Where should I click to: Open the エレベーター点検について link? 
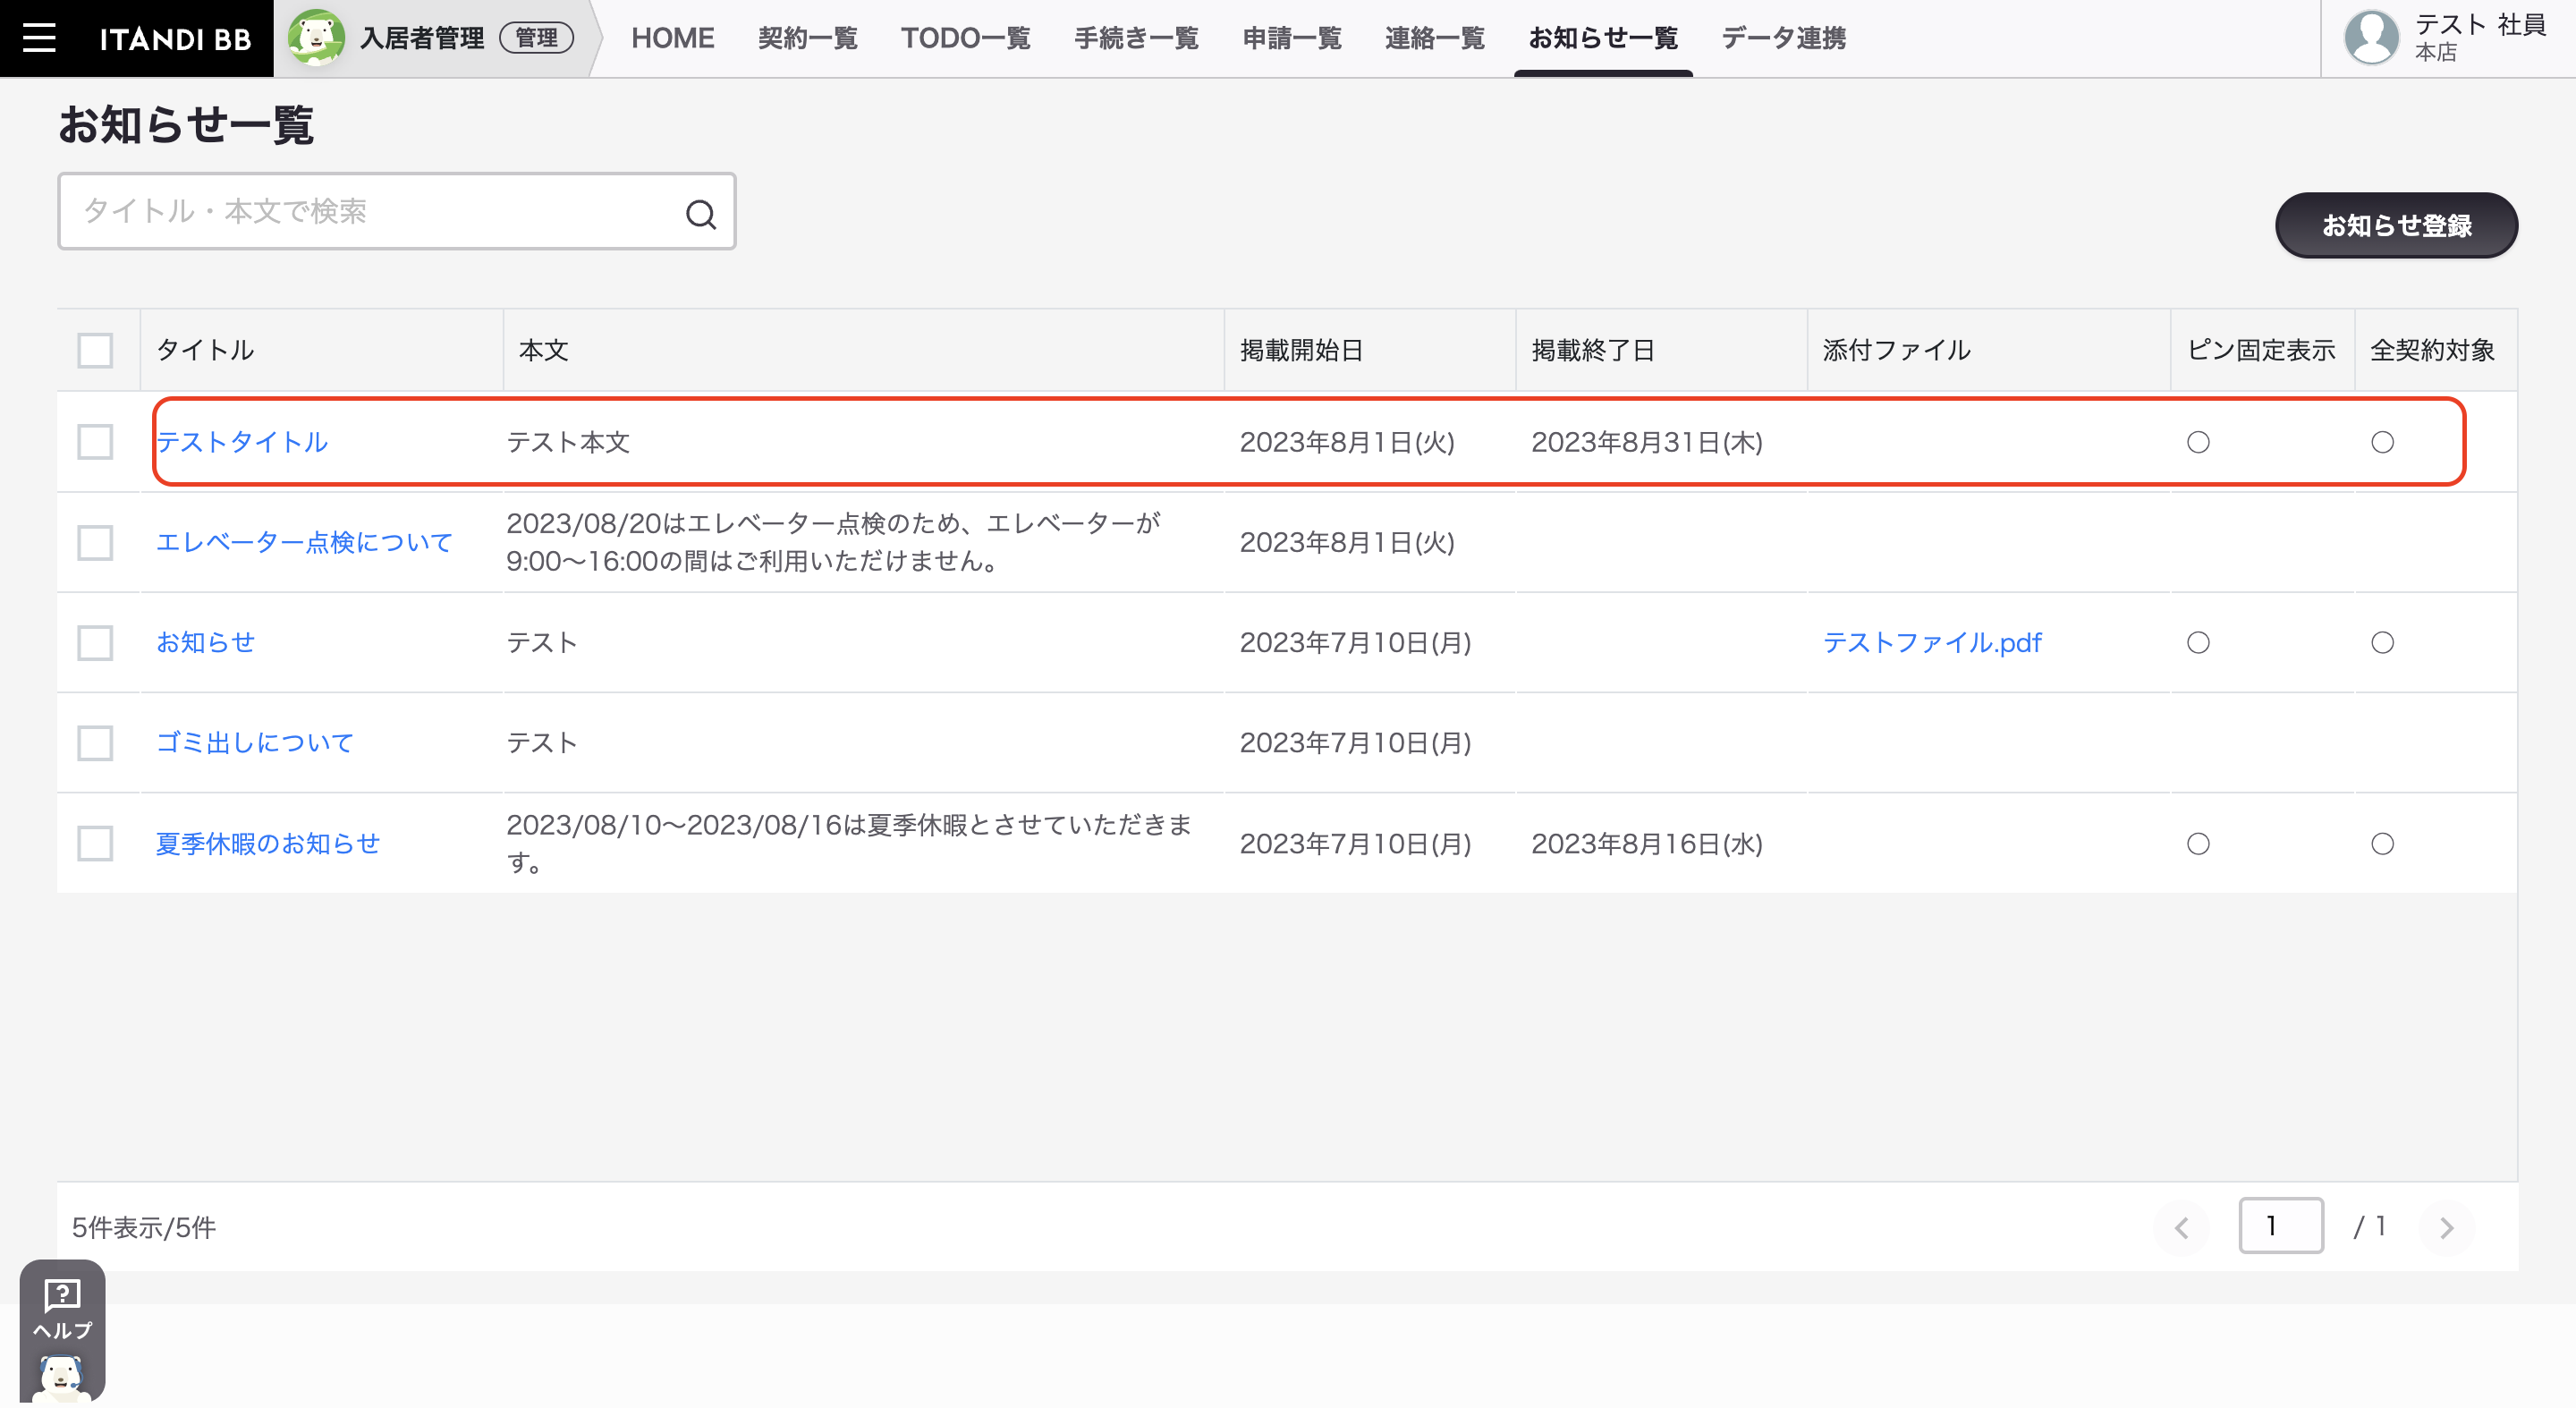point(304,542)
